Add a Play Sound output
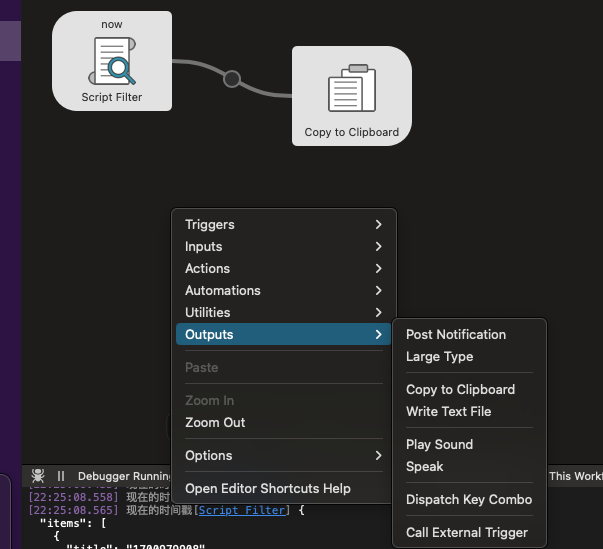 439,445
